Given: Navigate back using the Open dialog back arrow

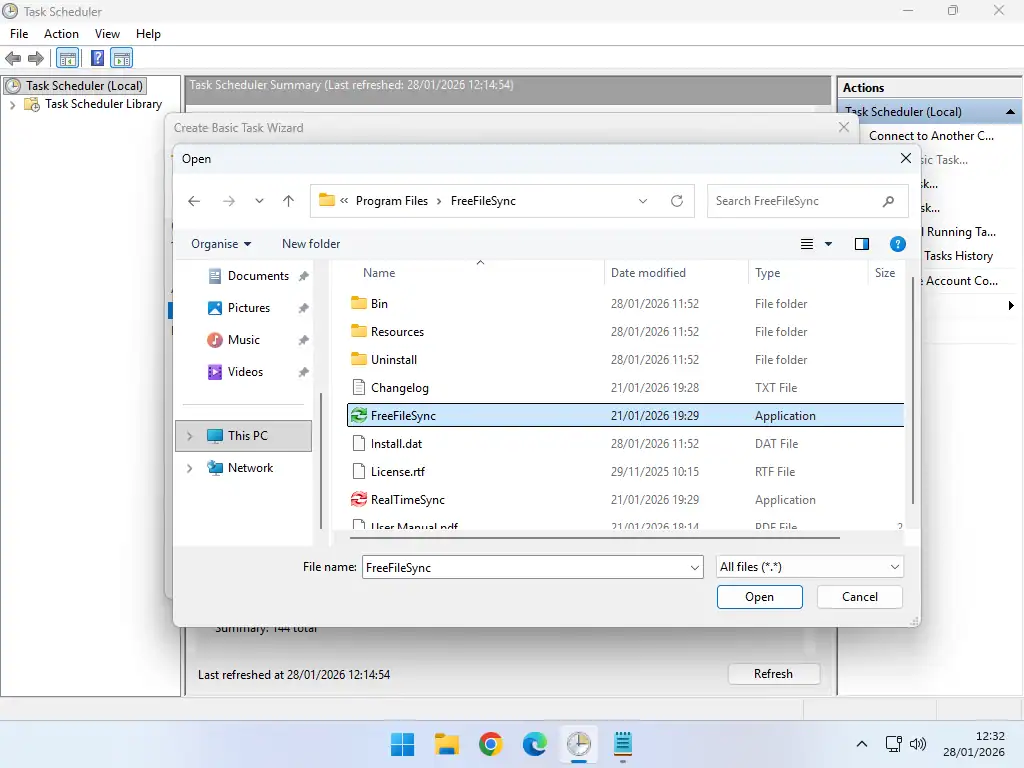Looking at the screenshot, I should pos(193,201).
